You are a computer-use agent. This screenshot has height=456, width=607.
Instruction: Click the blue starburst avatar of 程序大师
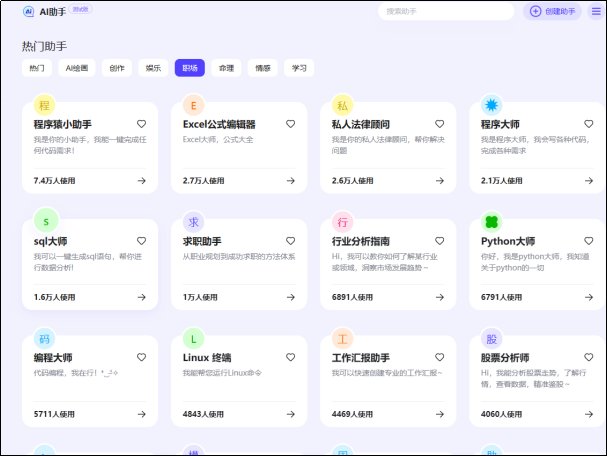(x=492, y=105)
